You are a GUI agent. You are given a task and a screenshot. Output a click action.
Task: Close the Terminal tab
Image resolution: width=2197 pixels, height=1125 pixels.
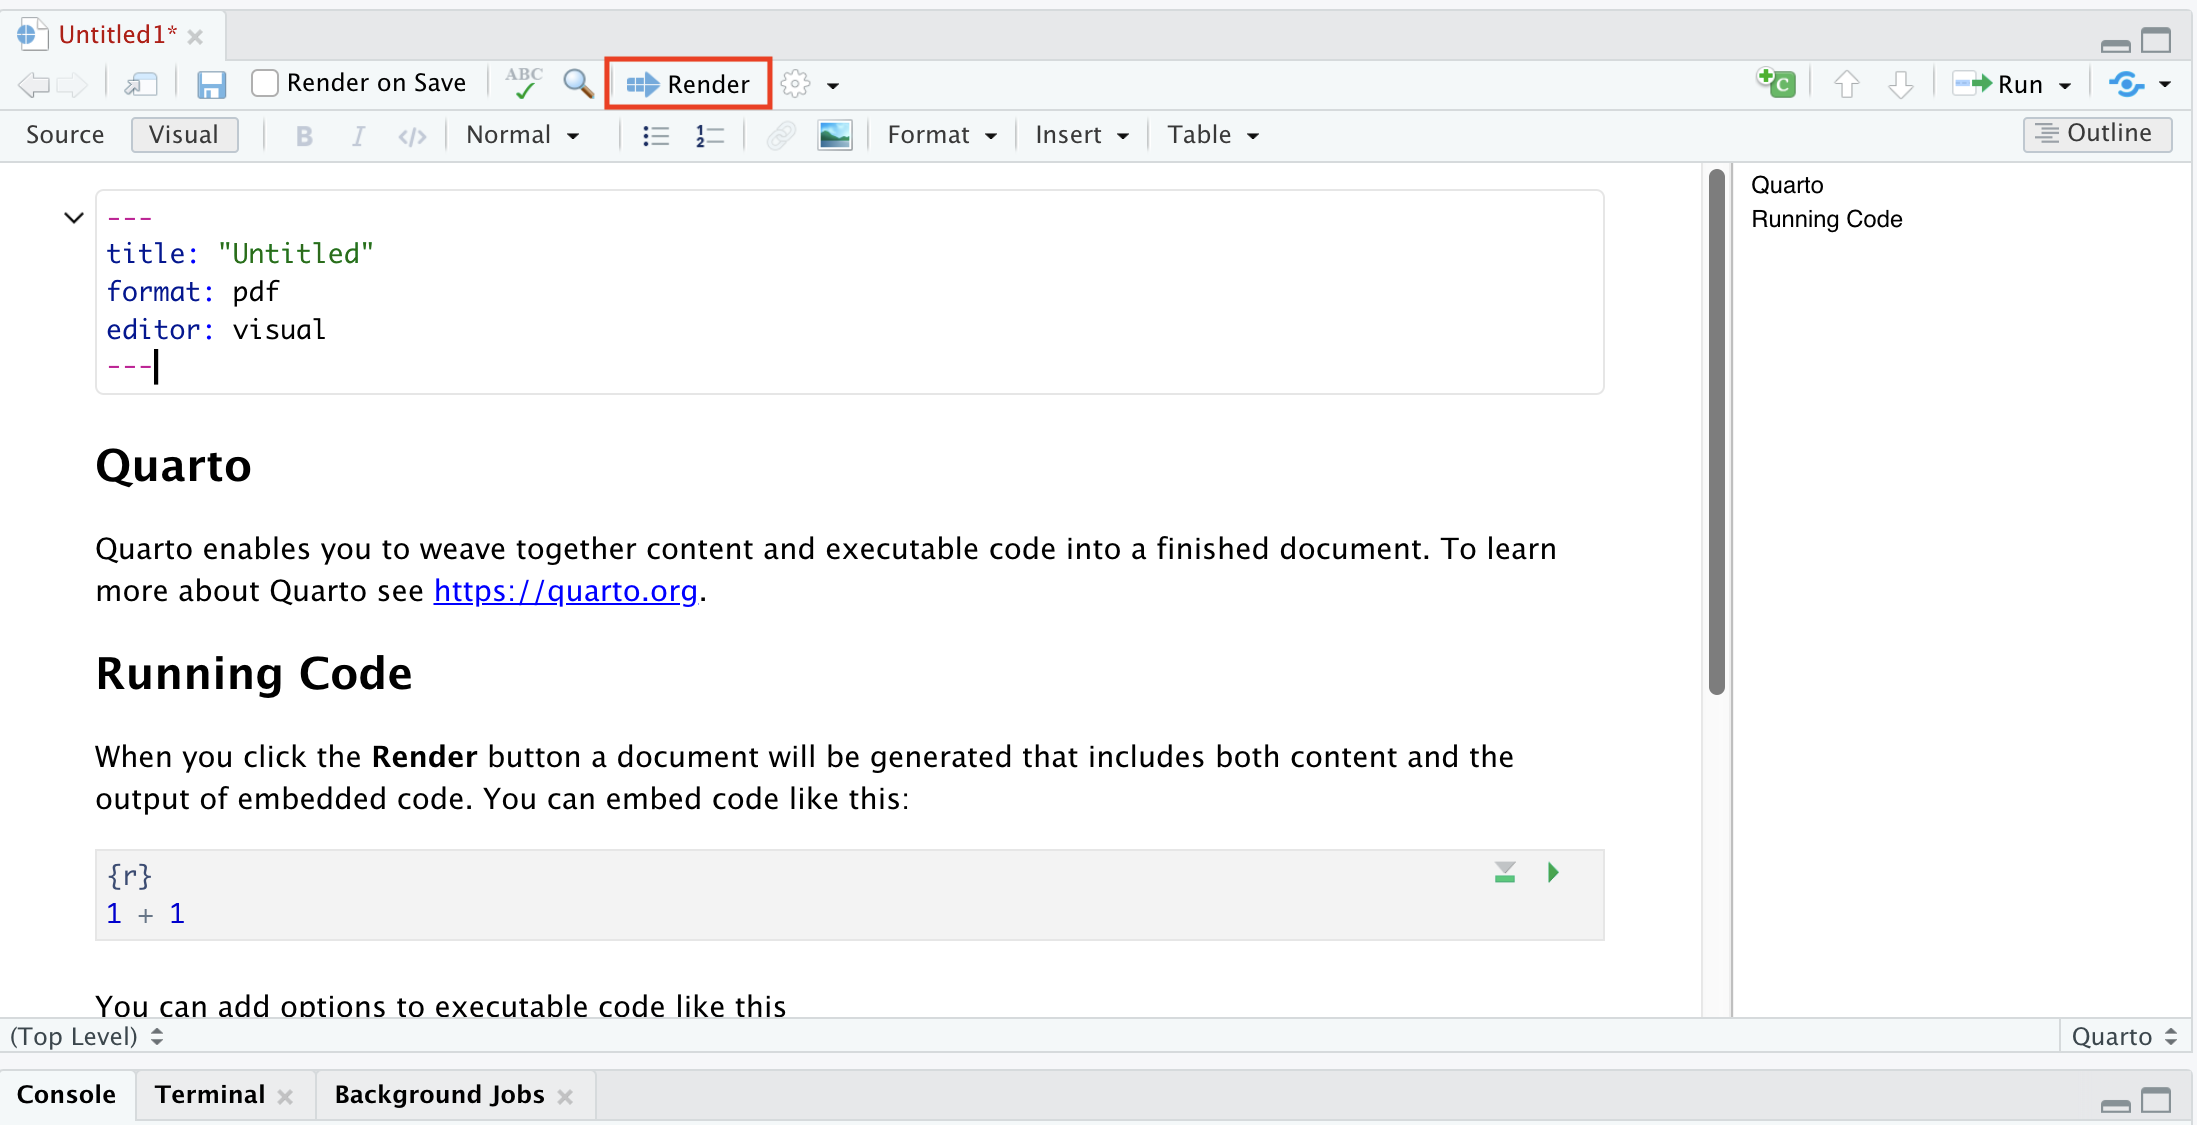(286, 1097)
